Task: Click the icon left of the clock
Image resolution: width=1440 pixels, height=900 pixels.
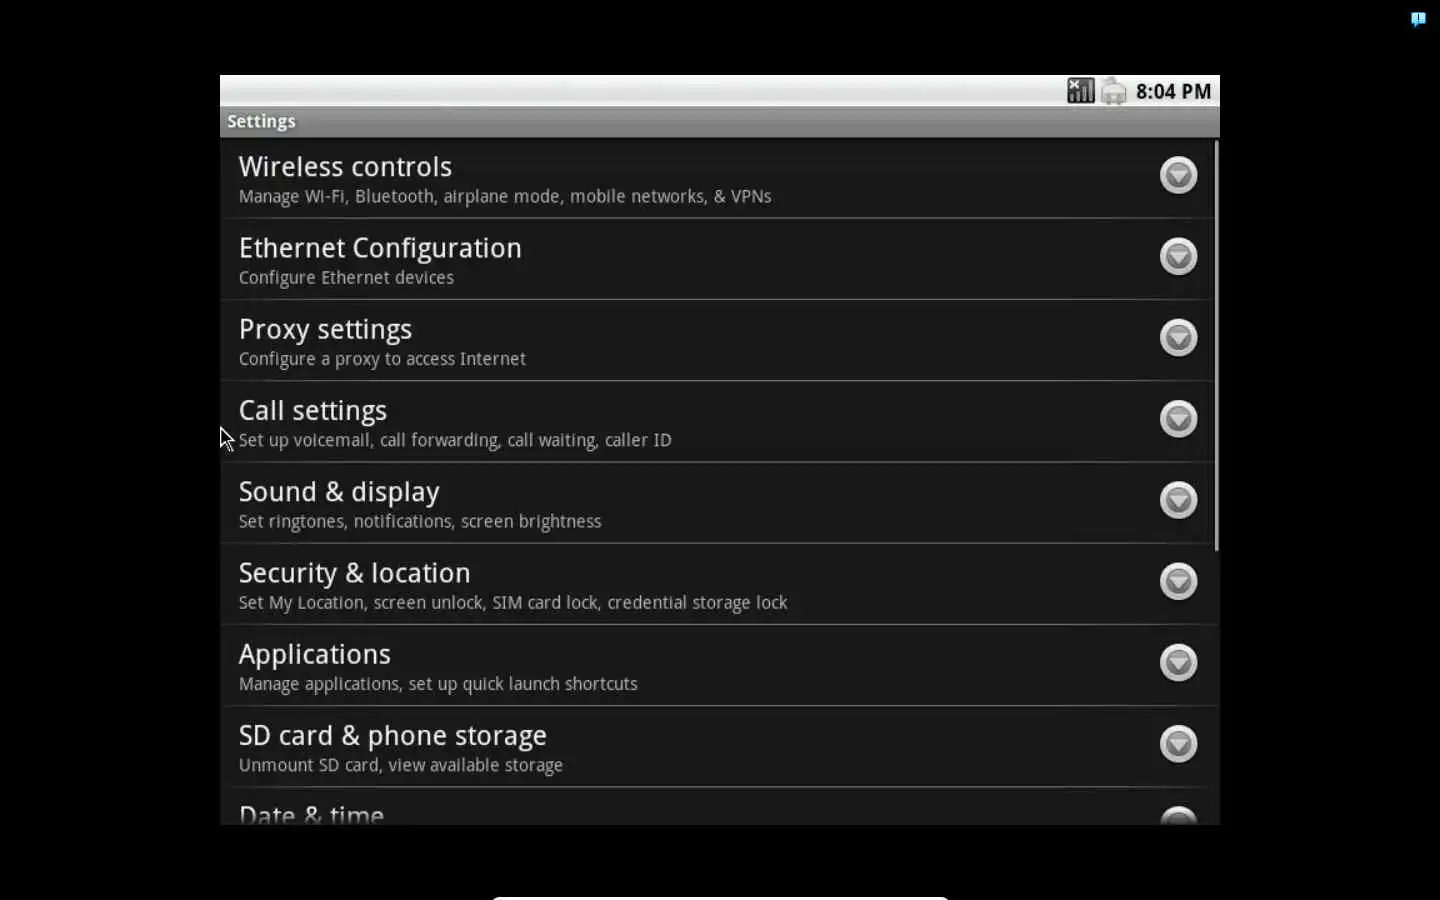Action: click(x=1113, y=92)
